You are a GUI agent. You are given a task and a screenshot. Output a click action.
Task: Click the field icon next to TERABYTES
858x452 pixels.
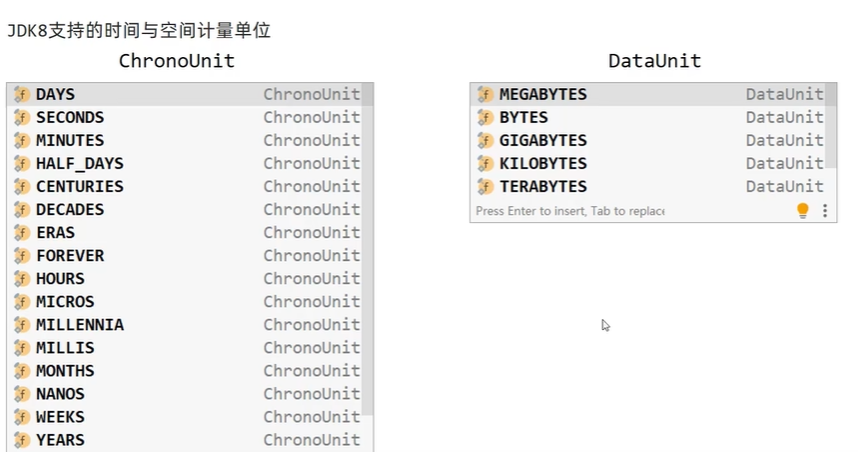pyautogui.click(x=486, y=187)
